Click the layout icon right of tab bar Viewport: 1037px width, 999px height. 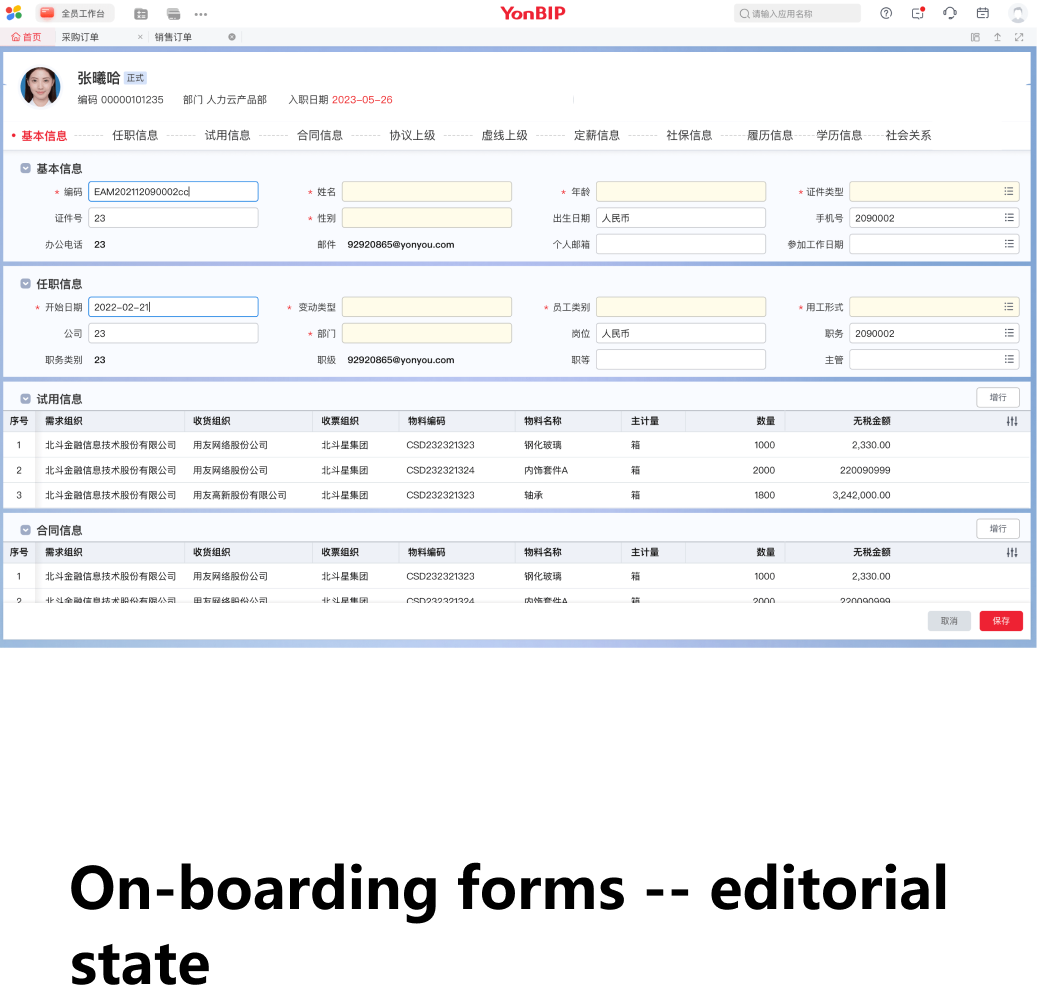click(975, 37)
